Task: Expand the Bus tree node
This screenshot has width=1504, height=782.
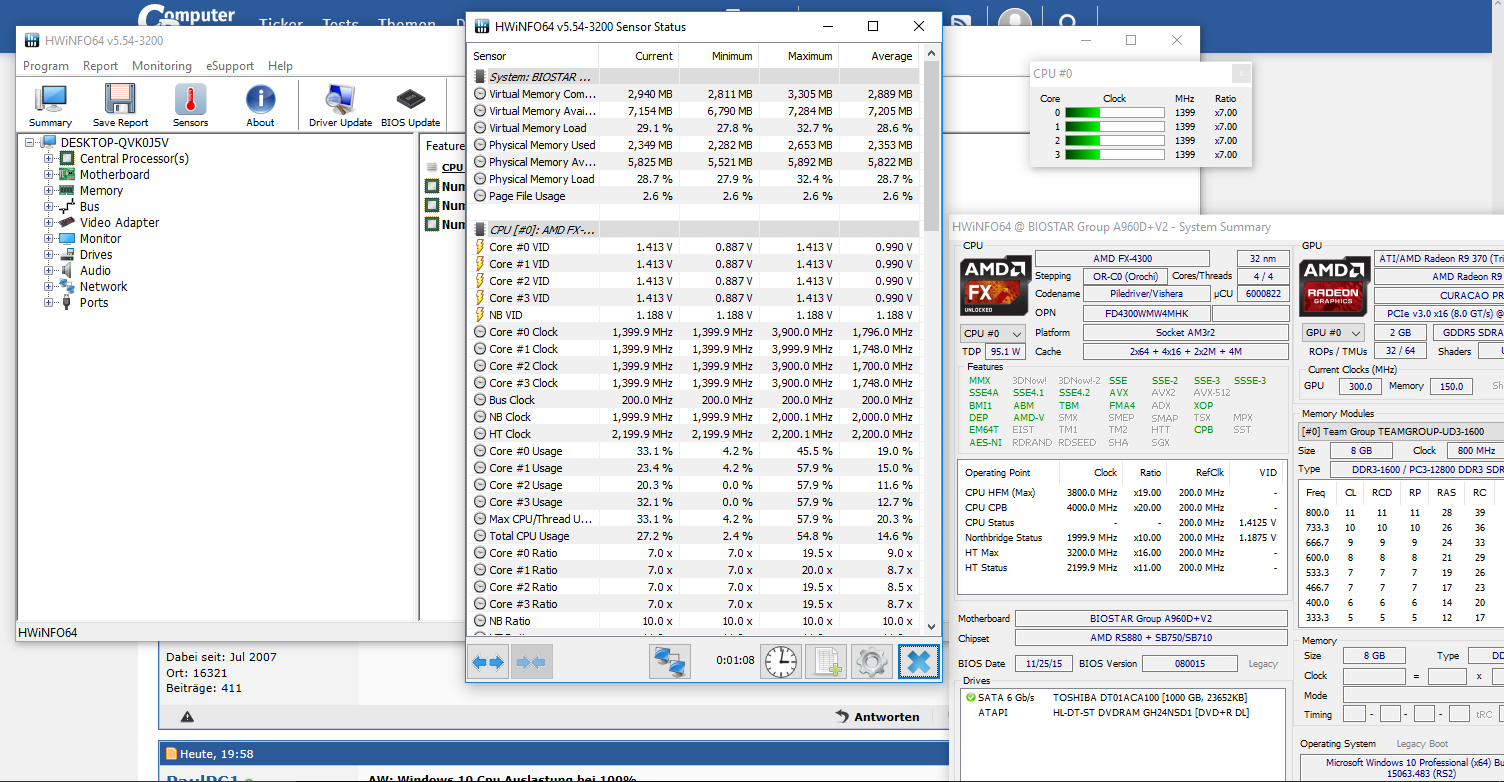Action: [48, 206]
